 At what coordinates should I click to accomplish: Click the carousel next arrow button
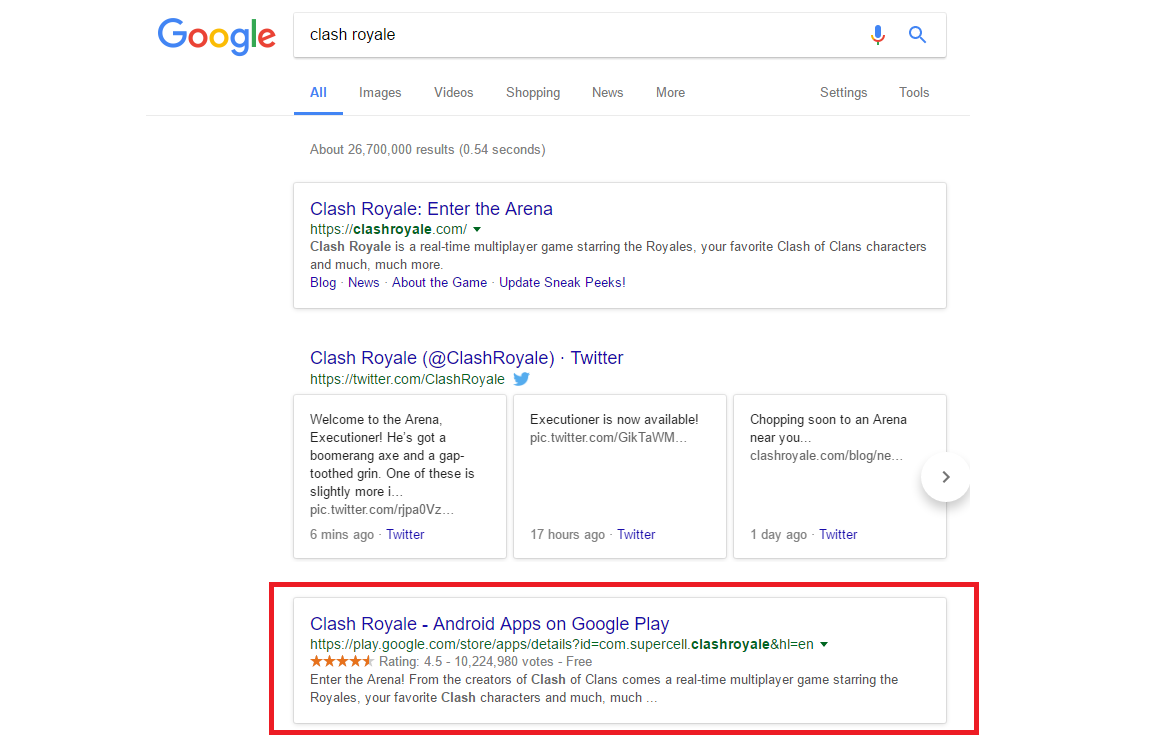pyautogui.click(x=945, y=477)
